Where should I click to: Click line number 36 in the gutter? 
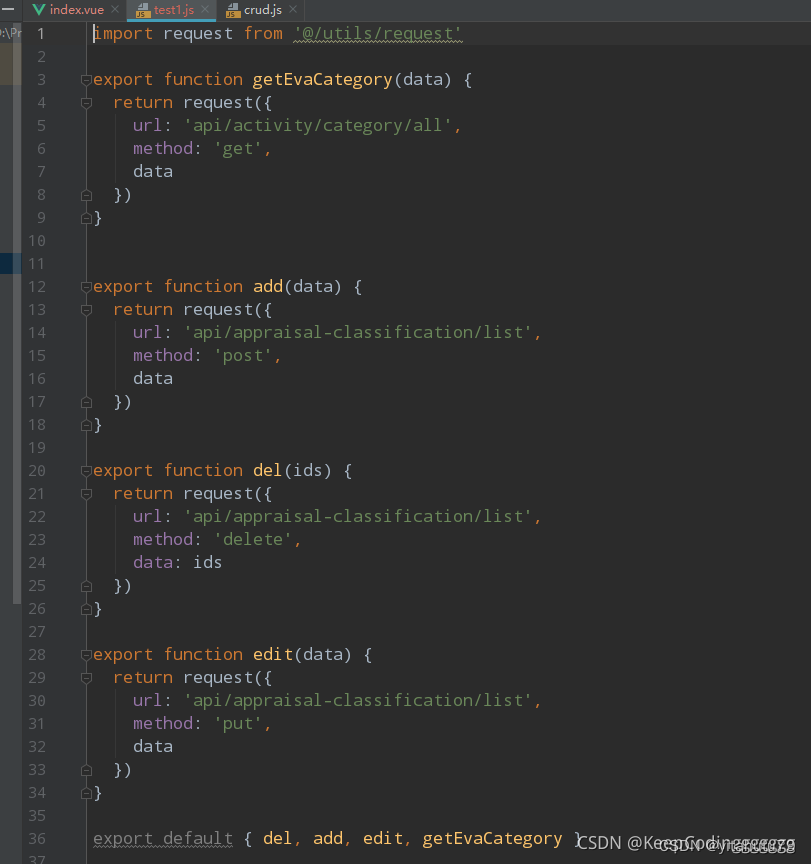coord(37,839)
